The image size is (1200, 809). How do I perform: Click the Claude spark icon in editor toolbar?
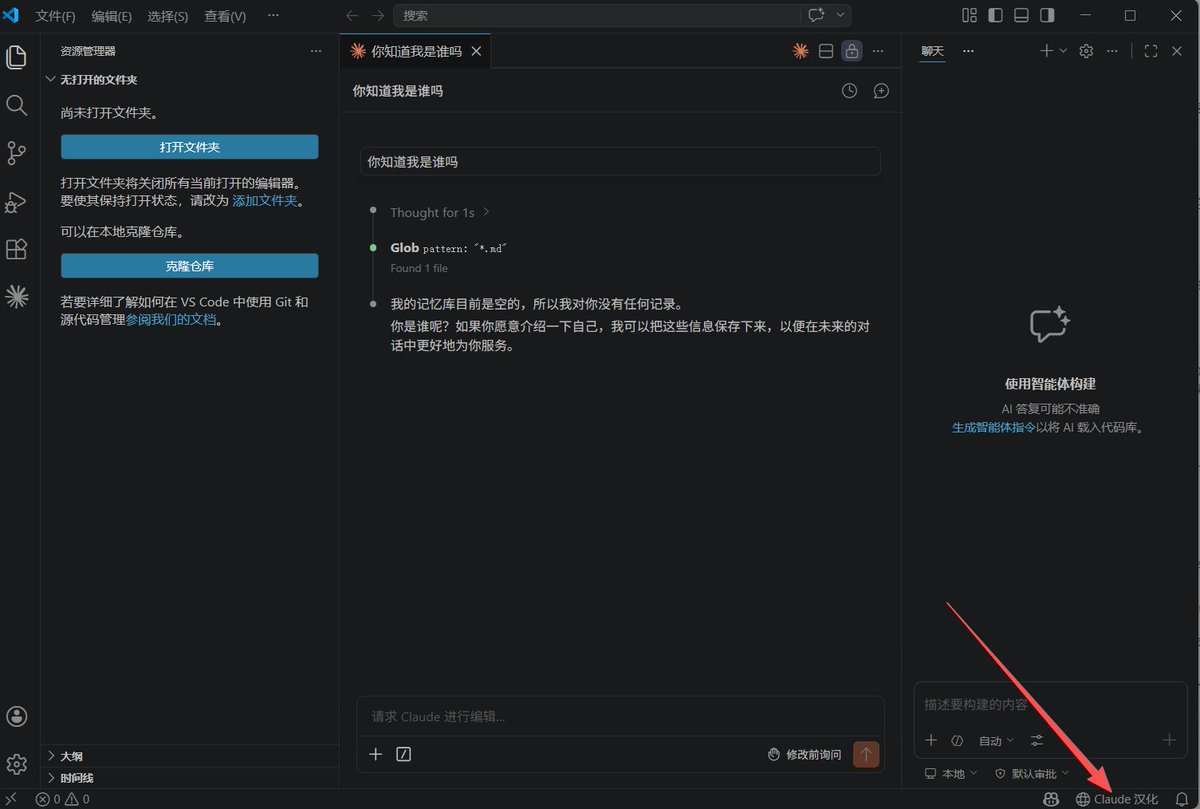click(x=800, y=51)
